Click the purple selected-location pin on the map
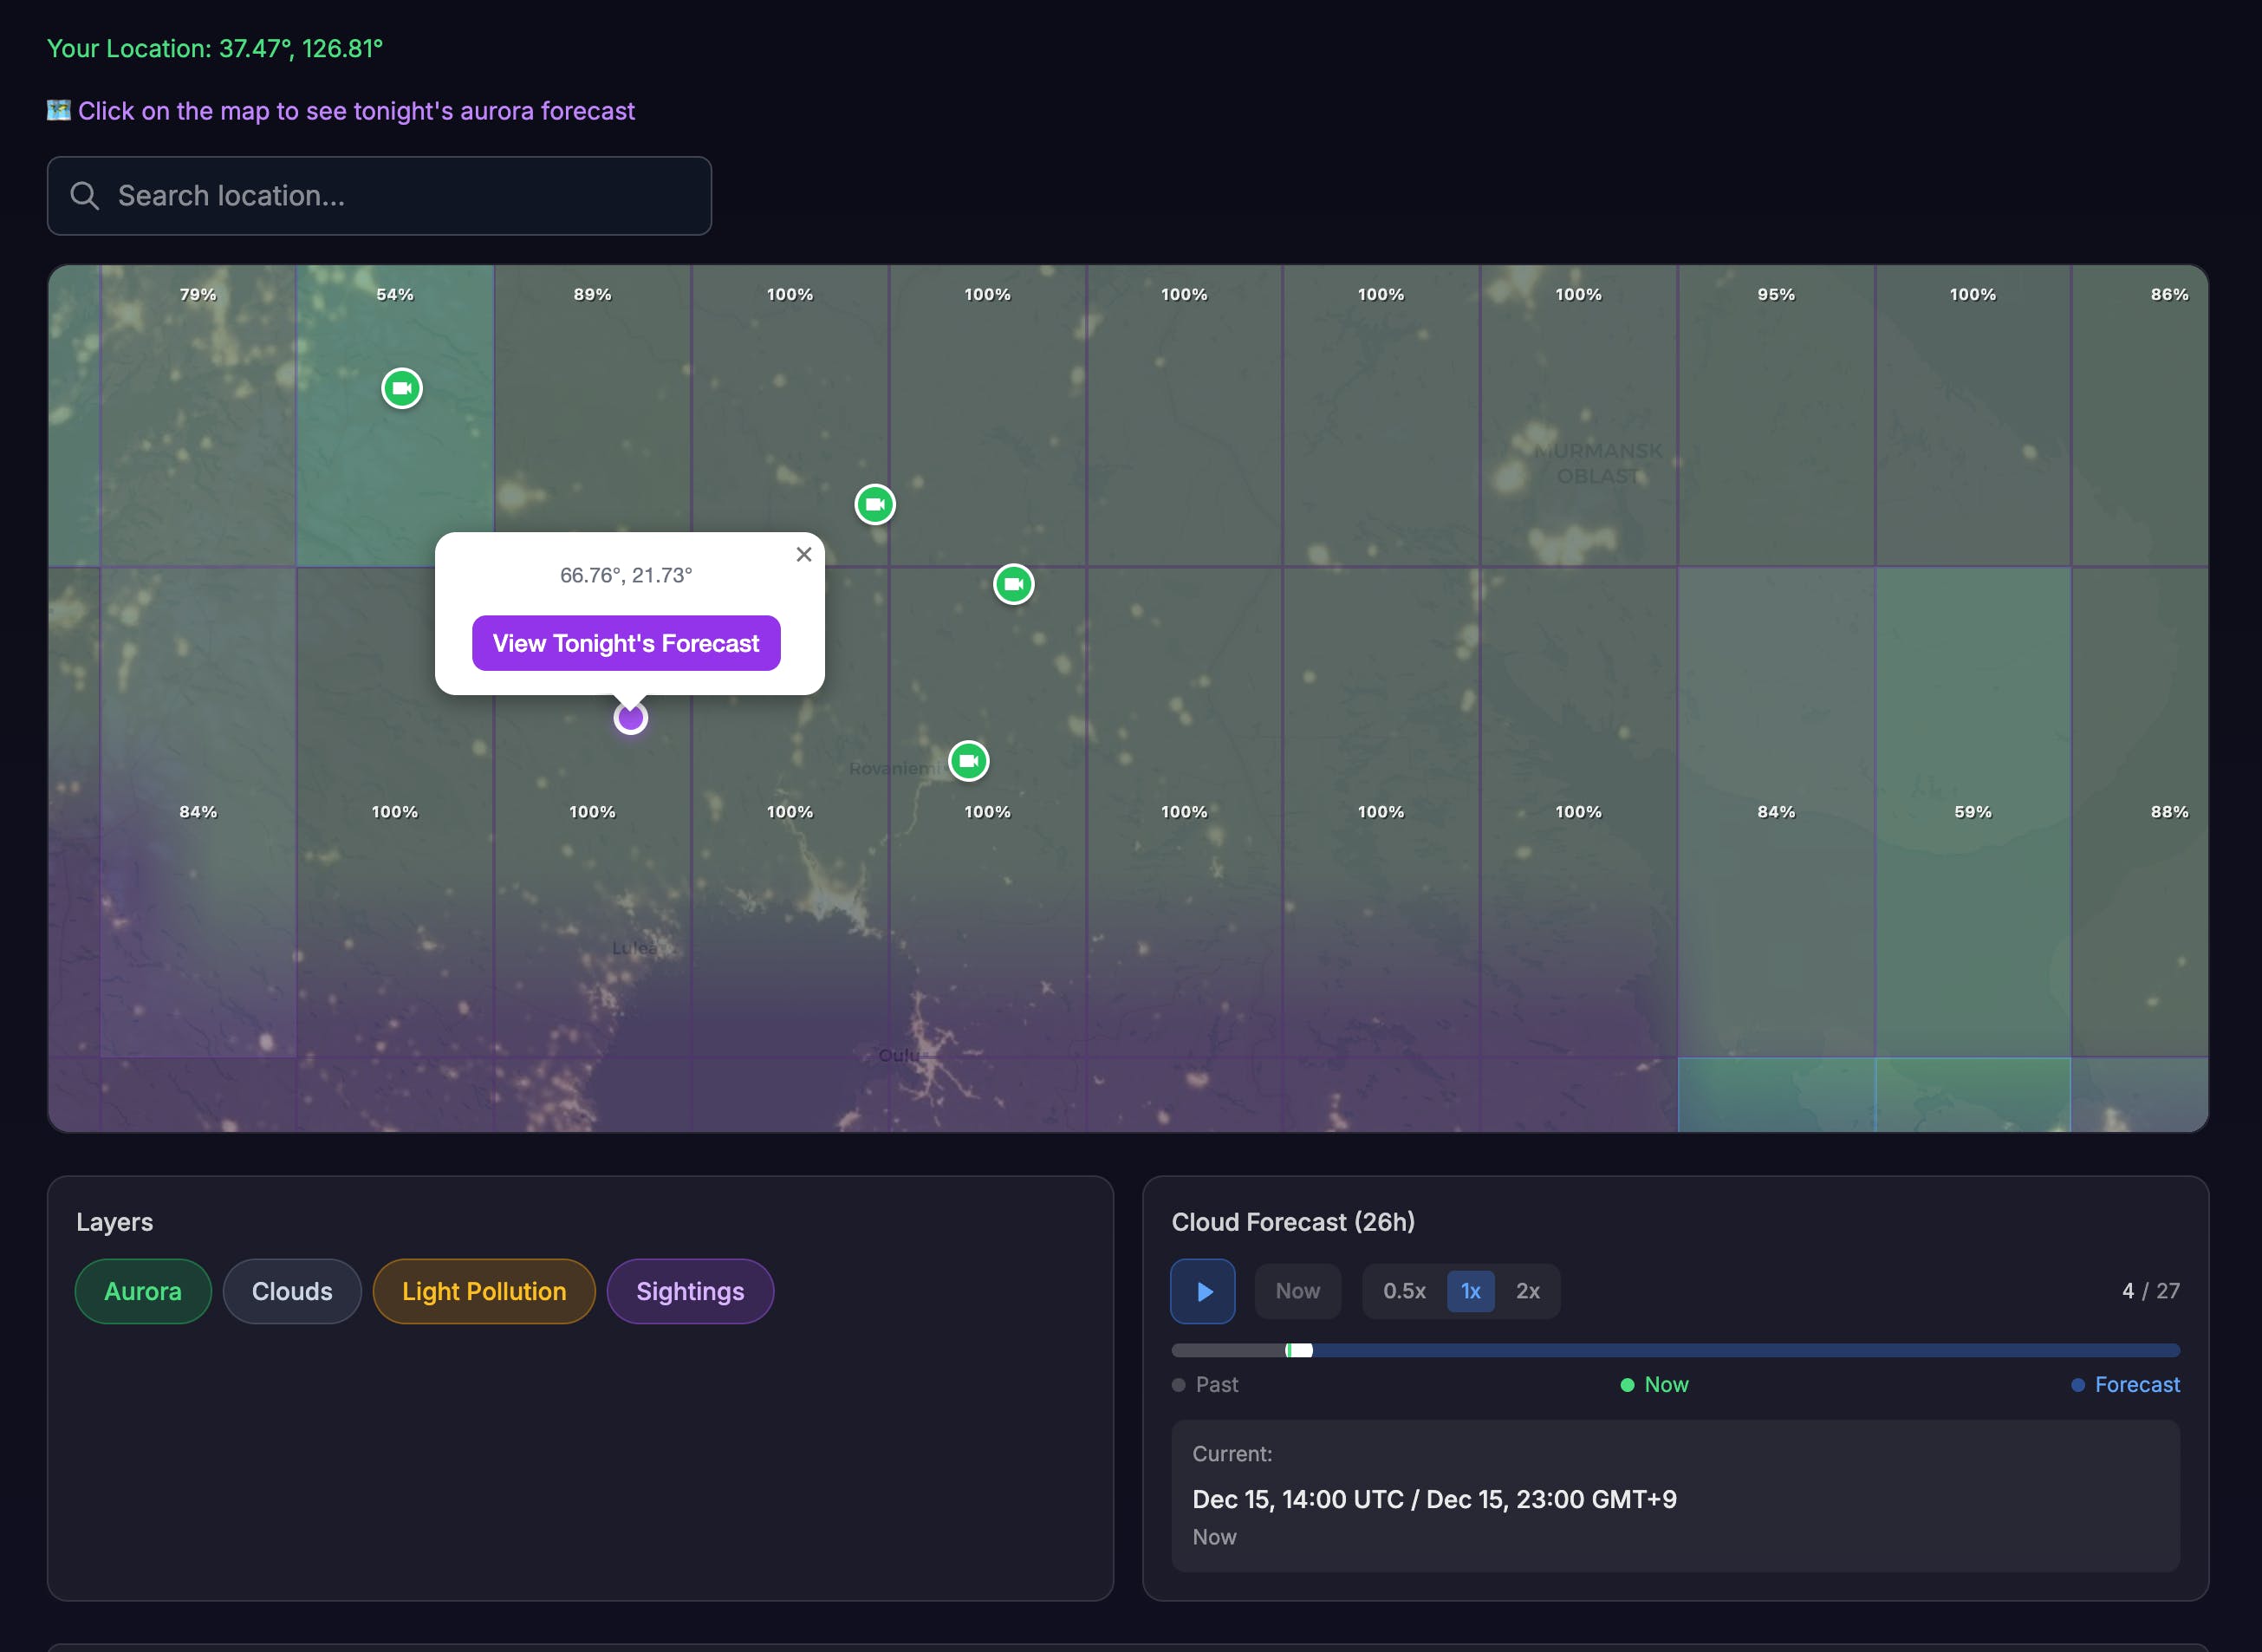 pyautogui.click(x=630, y=718)
